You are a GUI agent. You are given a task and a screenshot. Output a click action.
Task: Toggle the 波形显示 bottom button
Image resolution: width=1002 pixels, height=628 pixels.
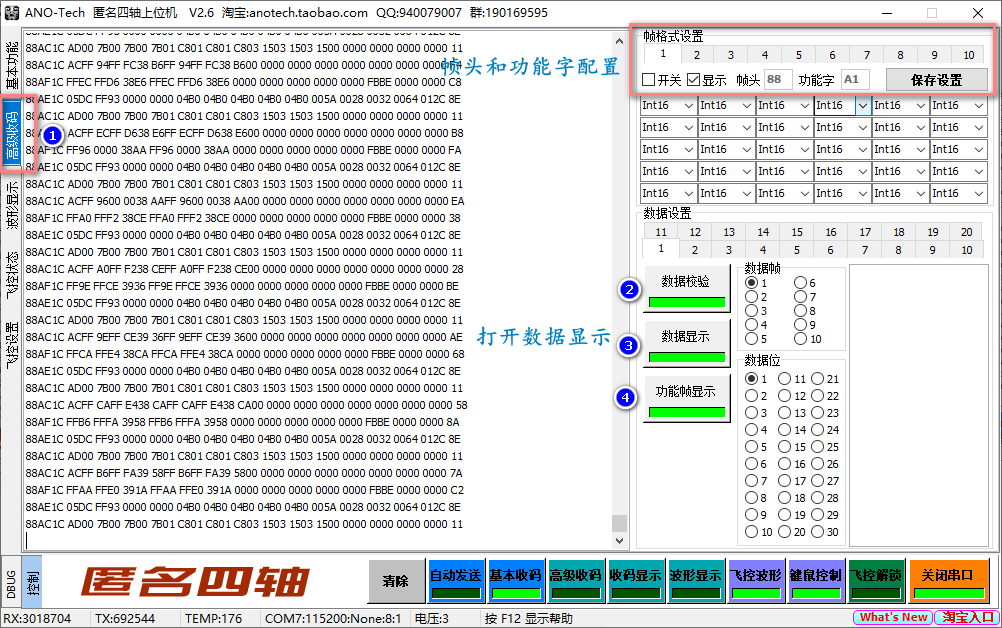[695, 581]
